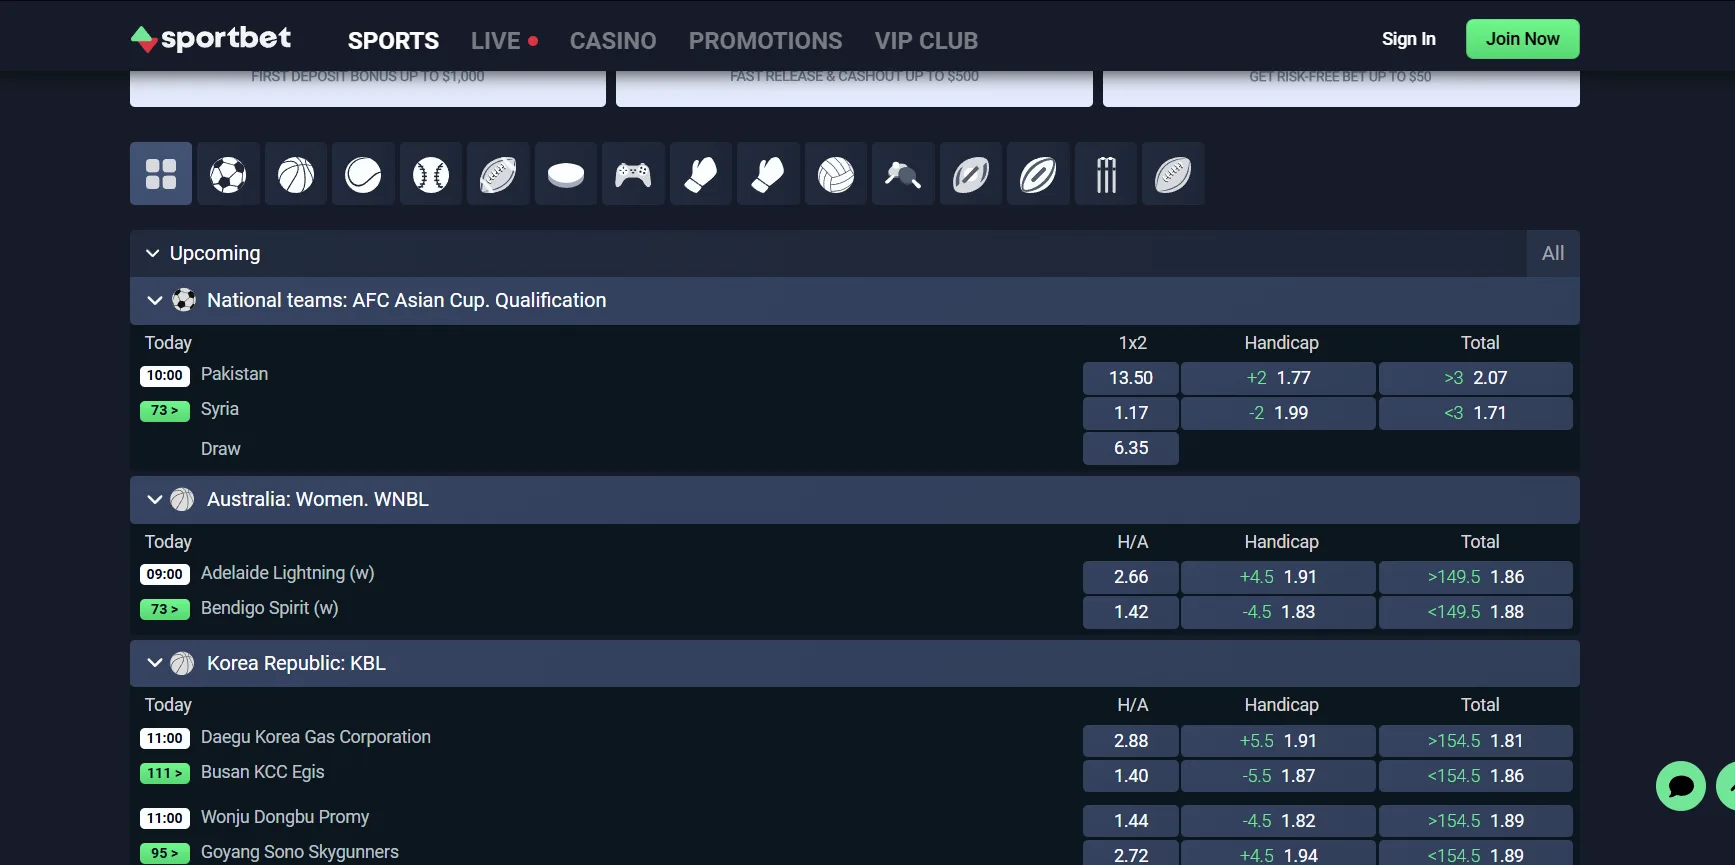Expand more markets for Adelaide vs Bendigo
This screenshot has height=865, width=1735.
(165, 609)
